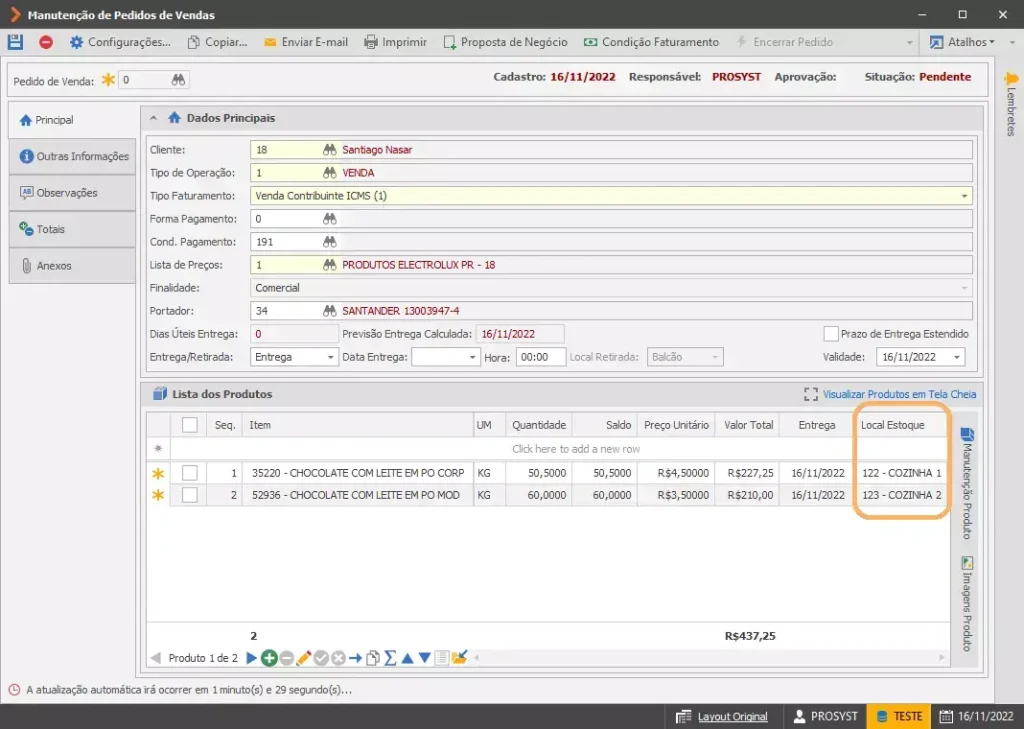Open Tipo Faturamento dropdown
The height and width of the screenshot is (729, 1024).
point(964,196)
